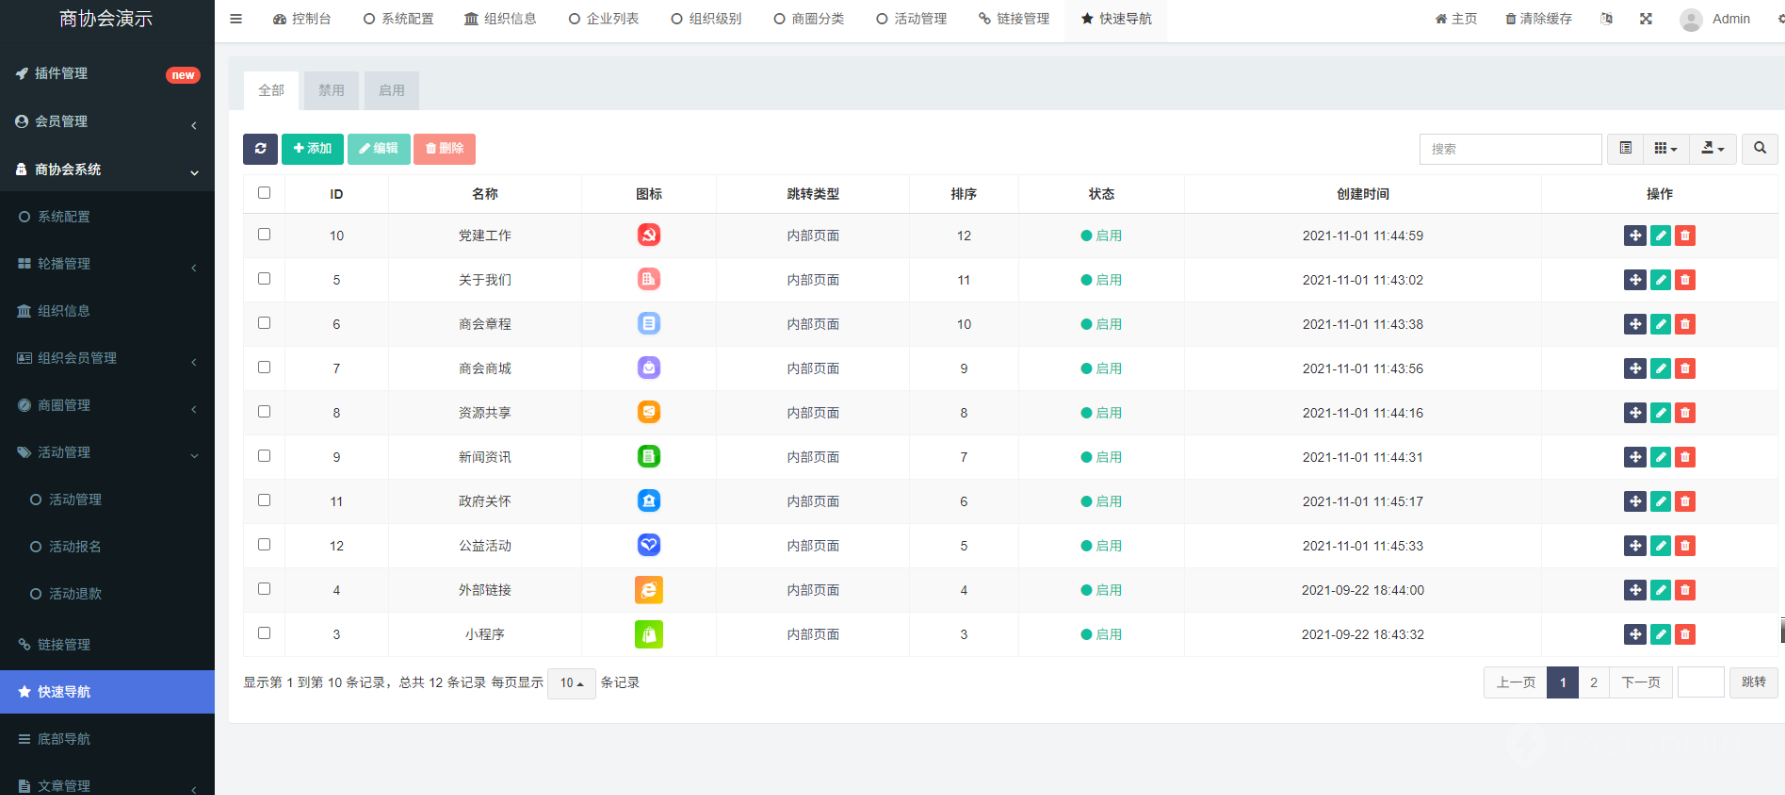
Task: Click the drag-sort icon for 党建工作
Action: point(1635,236)
